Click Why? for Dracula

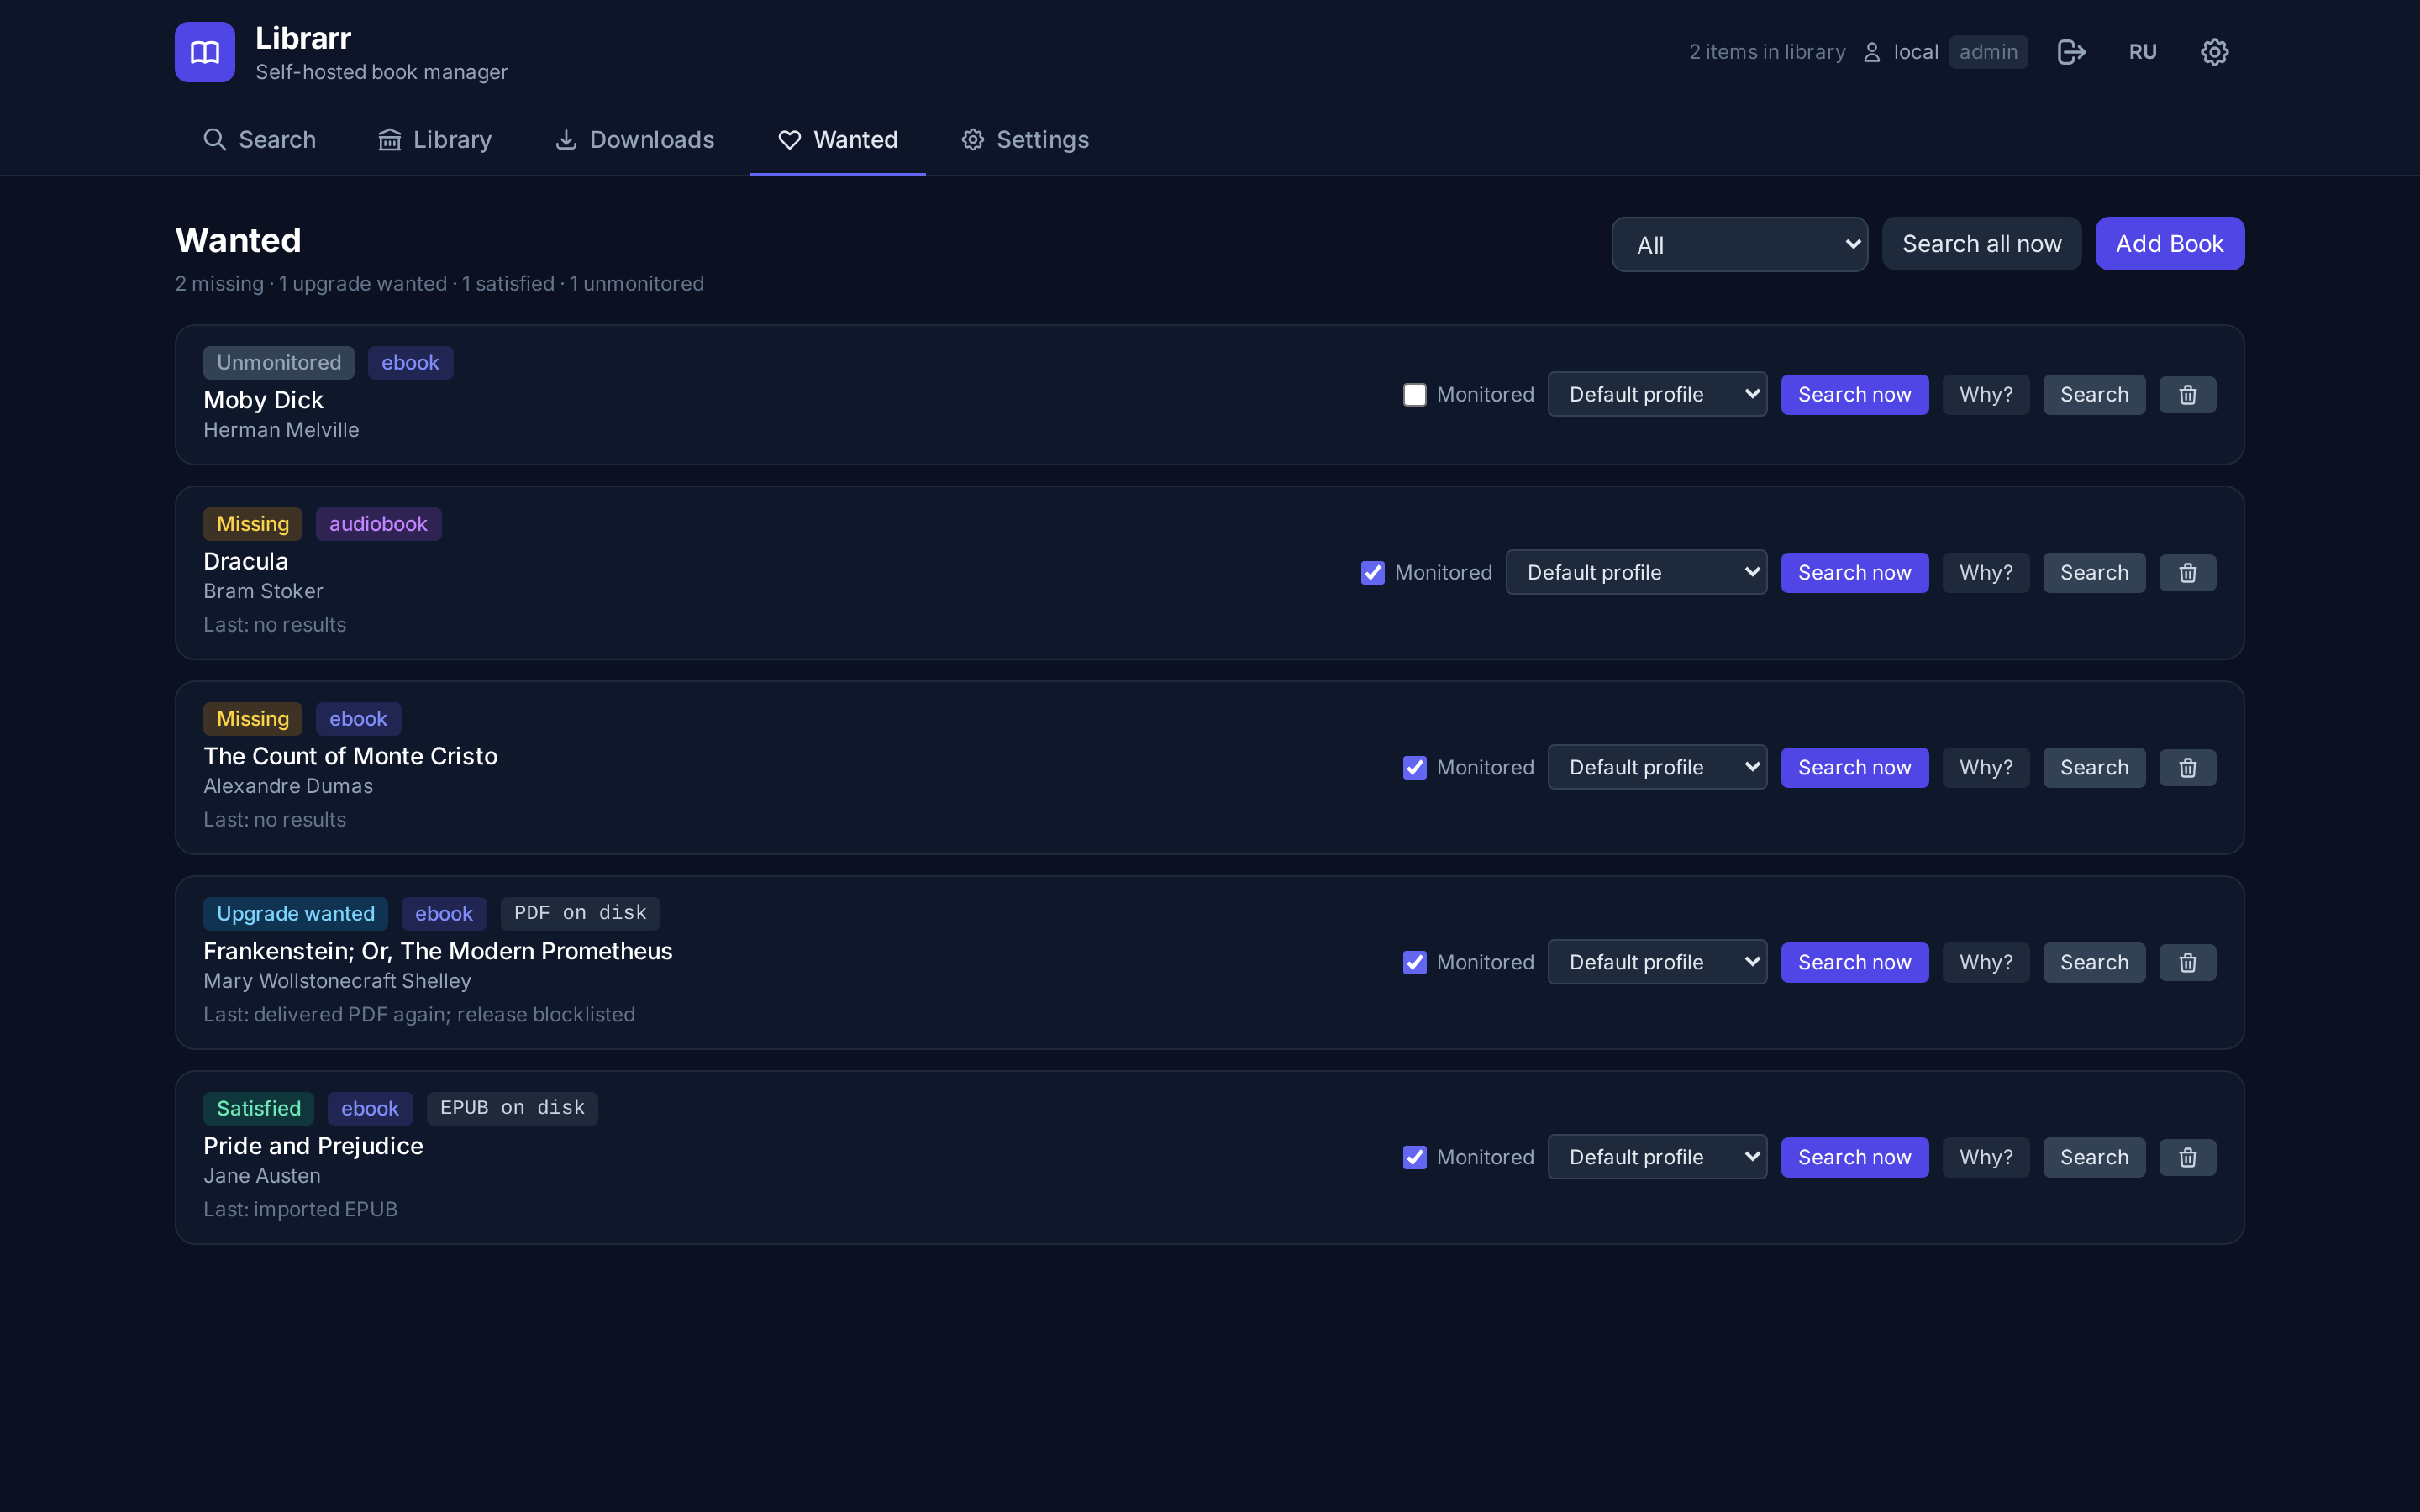pyautogui.click(x=1985, y=573)
